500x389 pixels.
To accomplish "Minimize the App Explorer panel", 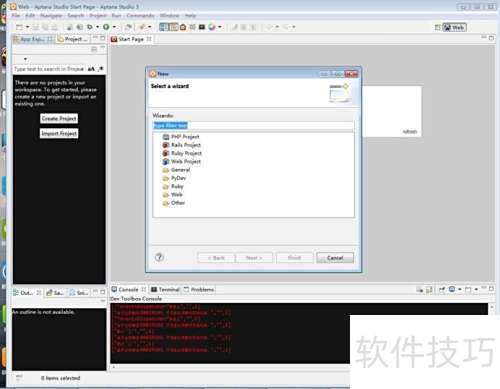I will (95, 38).
